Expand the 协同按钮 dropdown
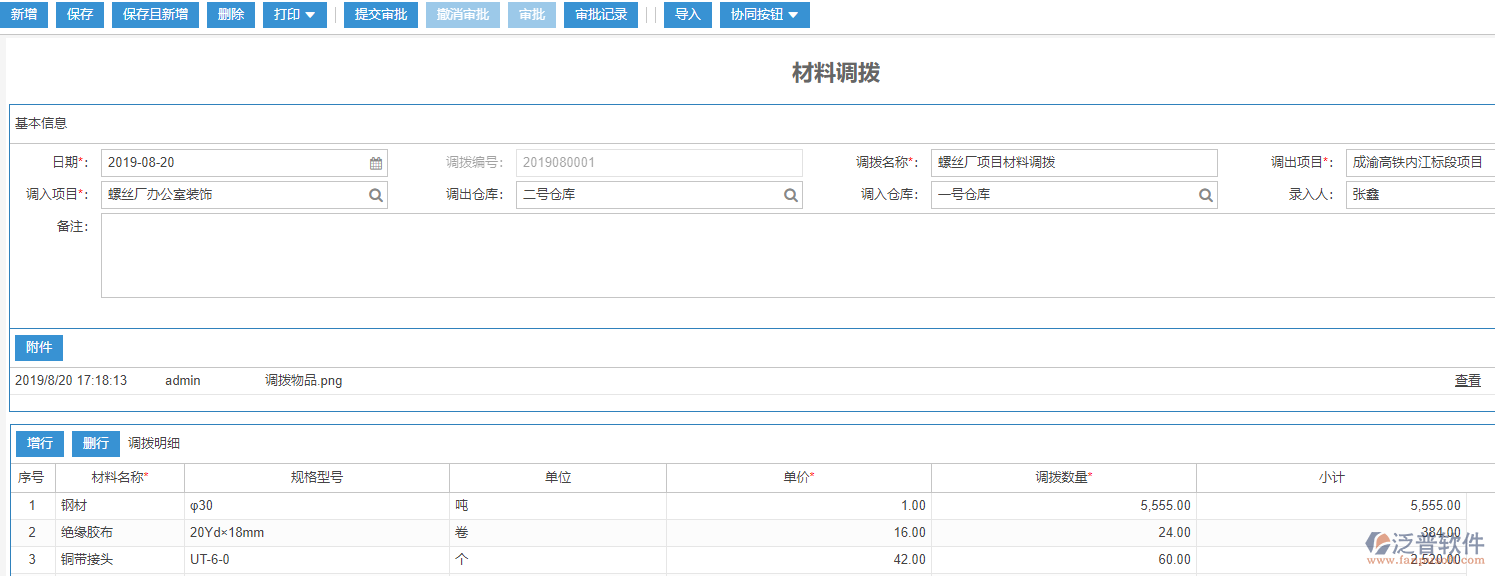Screen dimensions: 1495x576 (x=764, y=14)
